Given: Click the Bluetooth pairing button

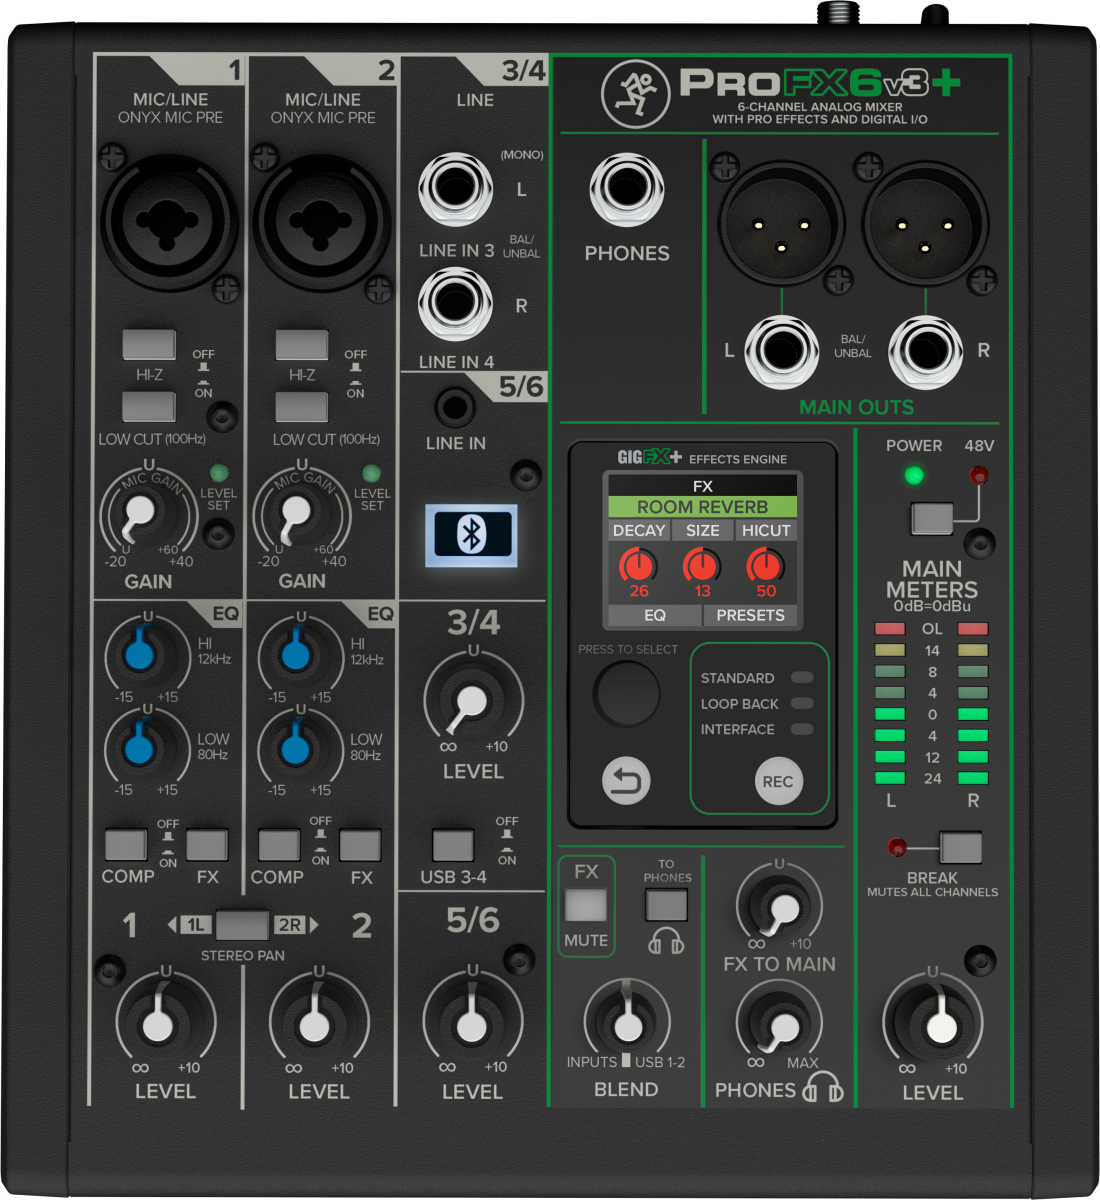Looking at the screenshot, I should 471,536.
